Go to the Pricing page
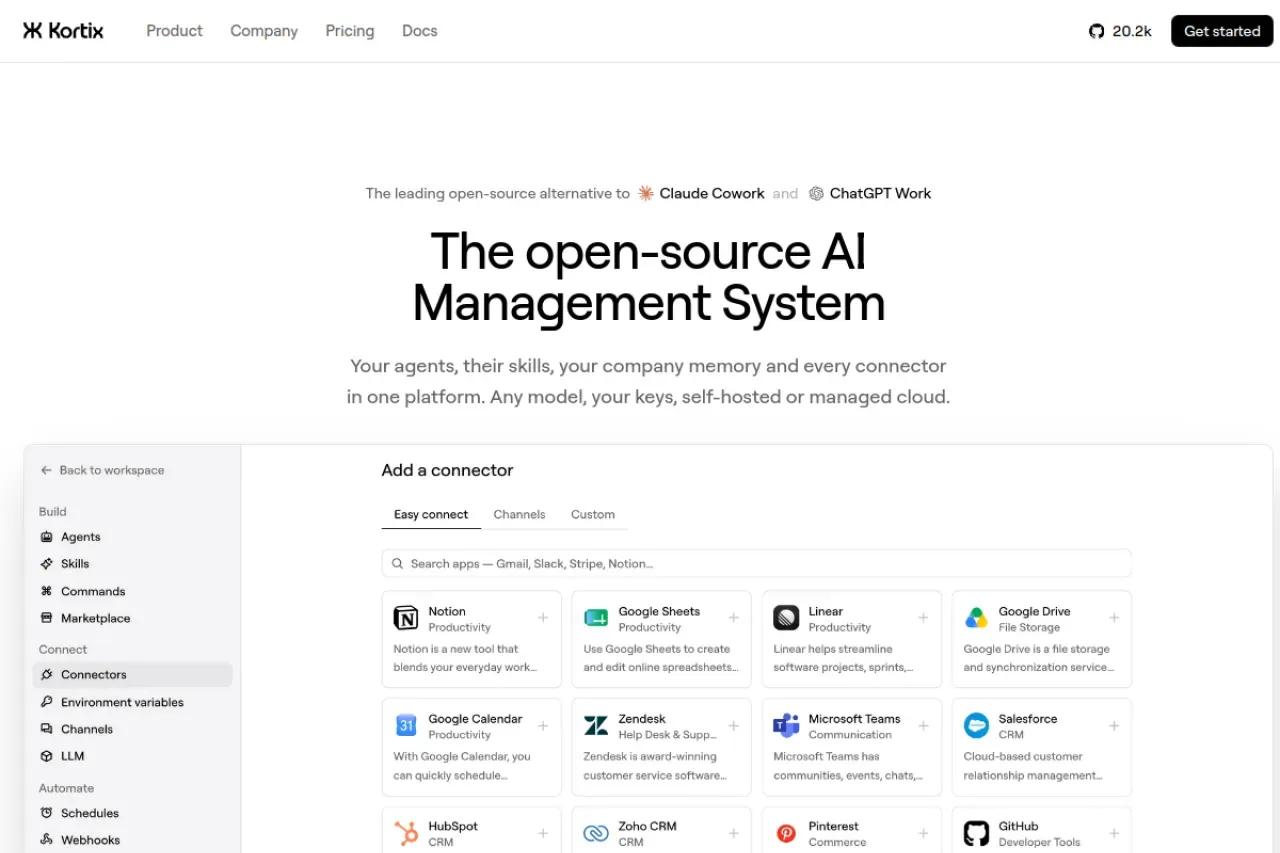 tap(350, 31)
